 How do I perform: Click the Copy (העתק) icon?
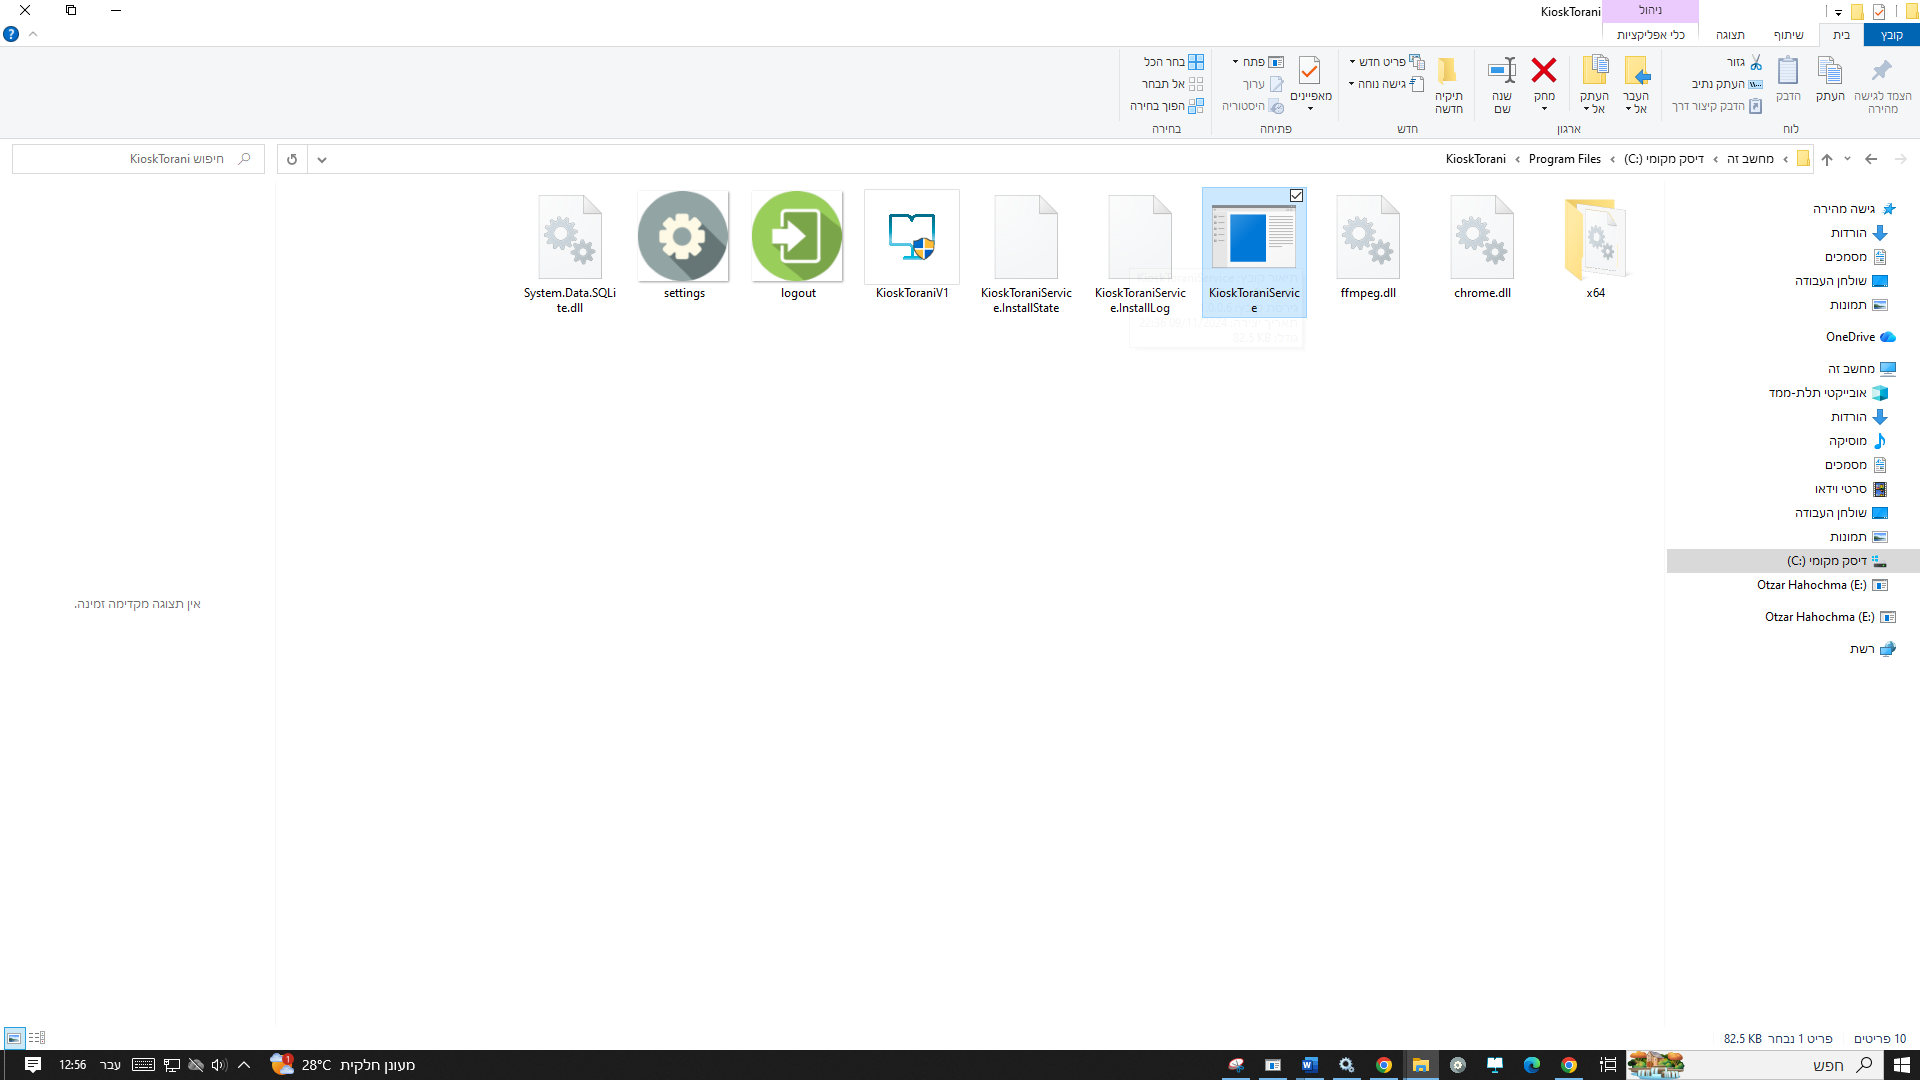coord(1830,71)
